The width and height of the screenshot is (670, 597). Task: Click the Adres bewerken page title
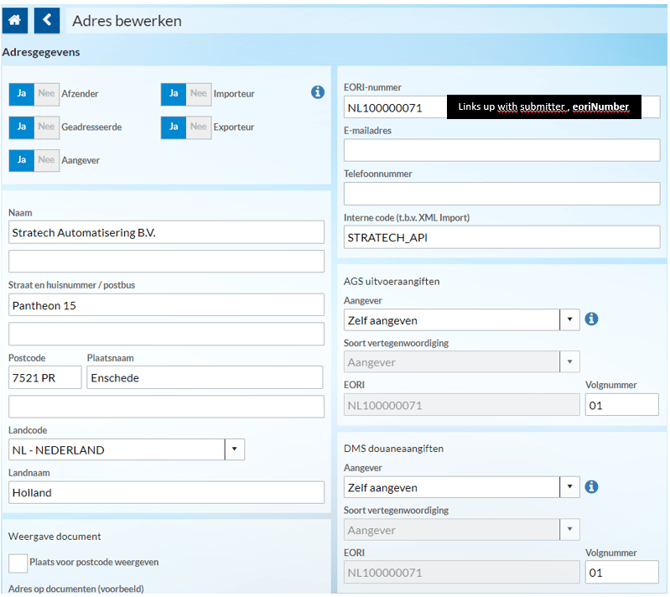click(x=127, y=21)
